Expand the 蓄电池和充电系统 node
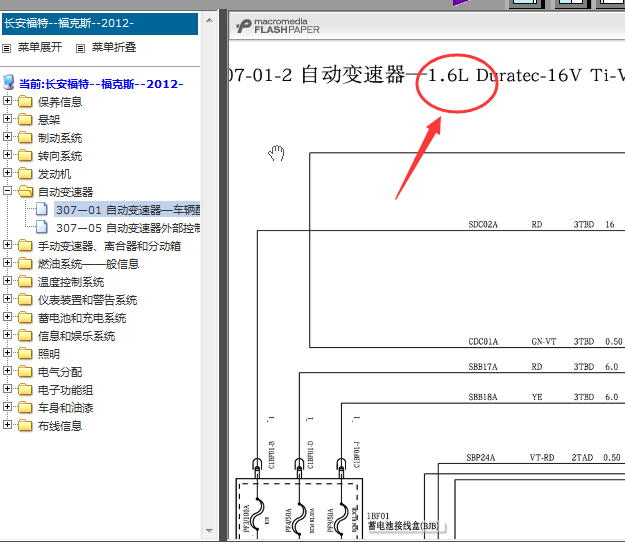The image size is (625, 542). coord(7,316)
